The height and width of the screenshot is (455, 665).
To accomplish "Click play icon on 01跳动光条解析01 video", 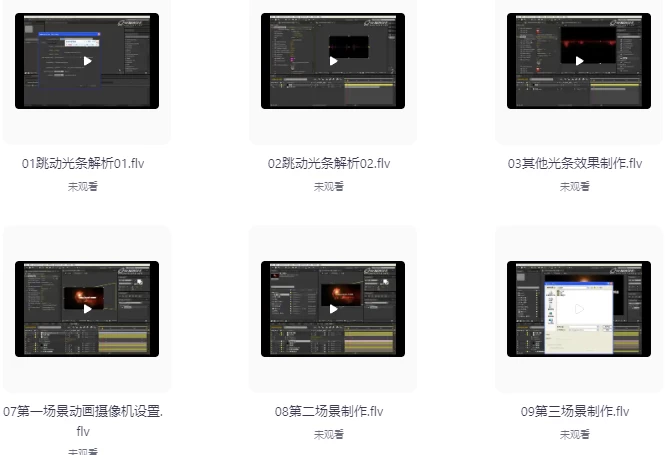I will pyautogui.click(x=87, y=61).
